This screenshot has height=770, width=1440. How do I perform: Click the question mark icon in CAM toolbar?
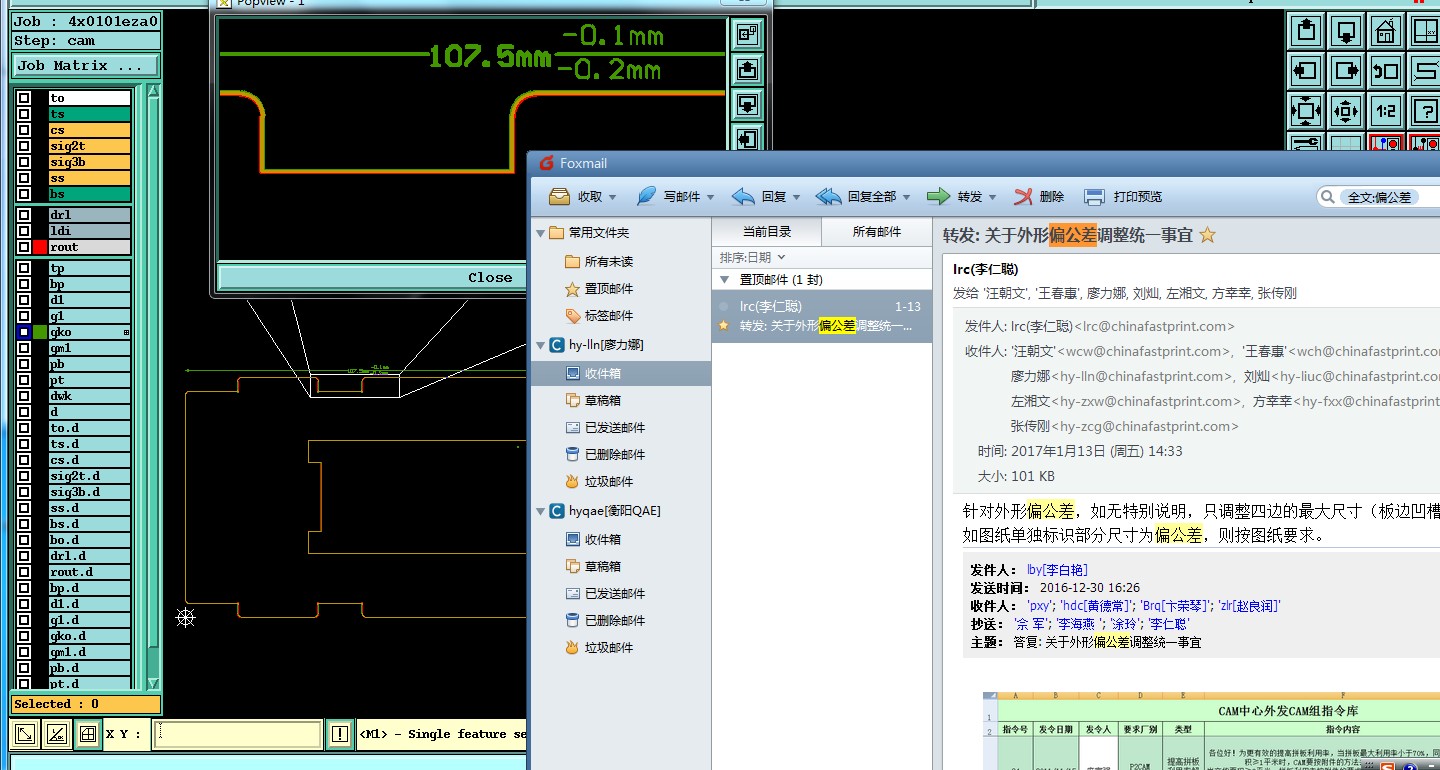[x=1424, y=110]
